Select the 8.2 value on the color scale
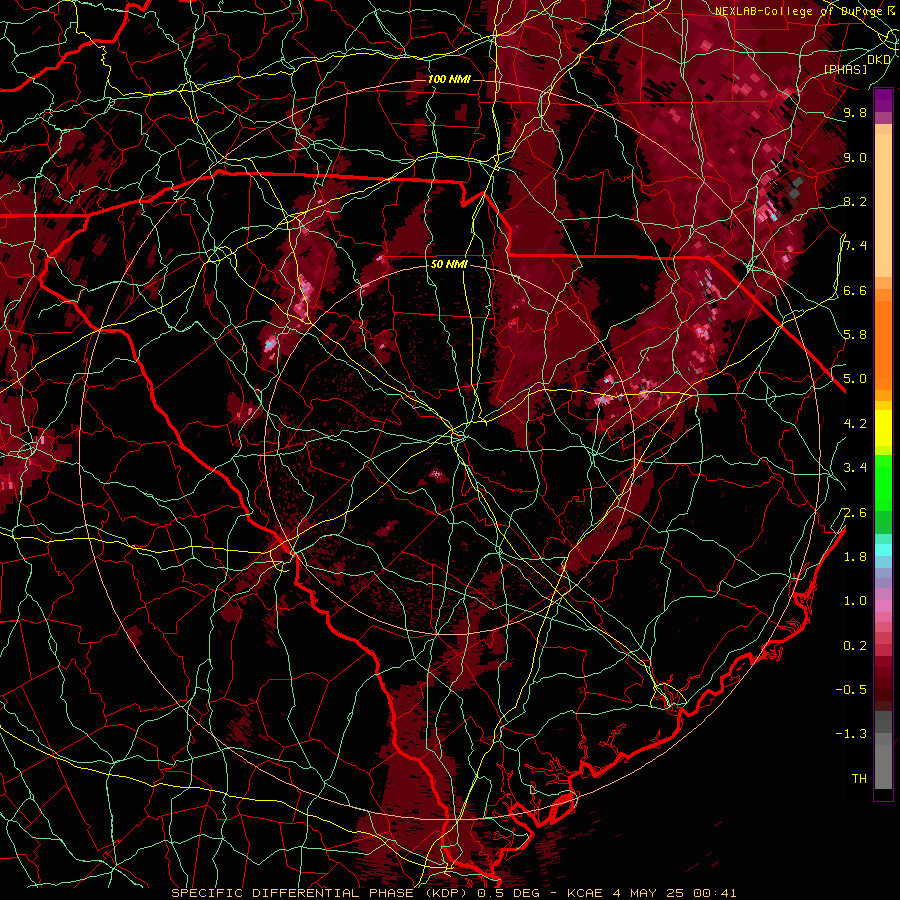The height and width of the screenshot is (900, 900). point(855,201)
